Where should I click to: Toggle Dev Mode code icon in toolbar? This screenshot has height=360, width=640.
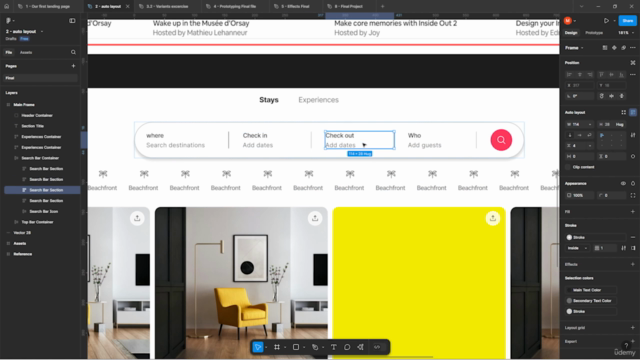point(377,347)
